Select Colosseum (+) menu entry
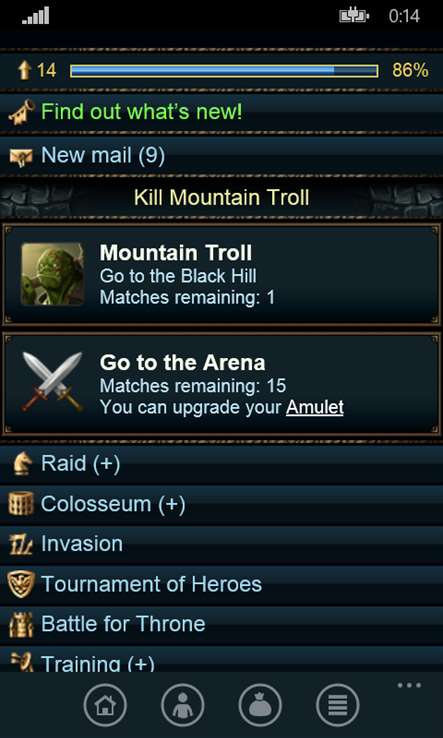 pos(221,504)
